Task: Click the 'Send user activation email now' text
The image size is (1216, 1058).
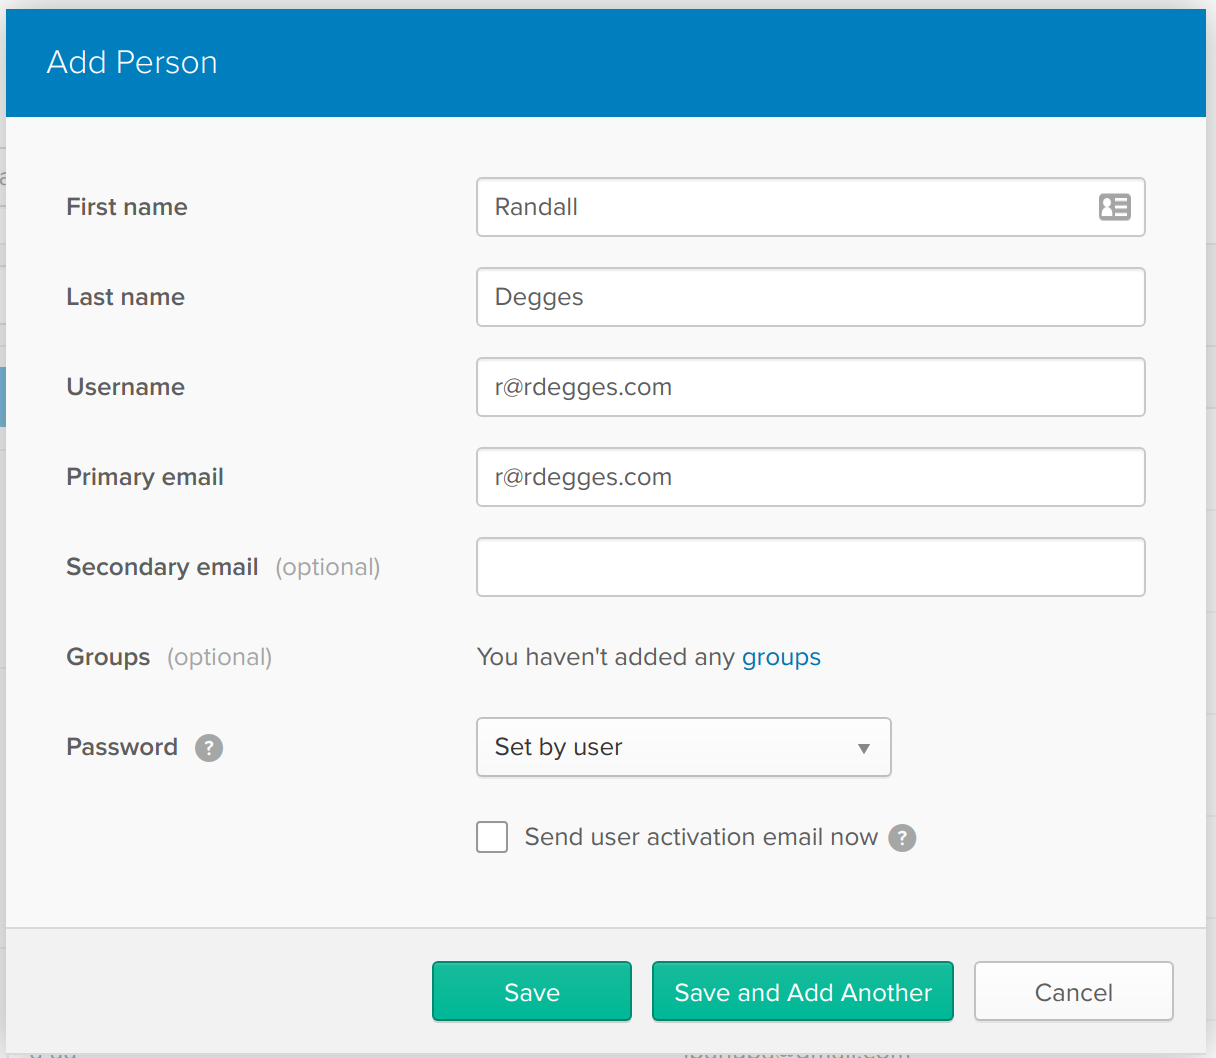Action: tap(701, 837)
